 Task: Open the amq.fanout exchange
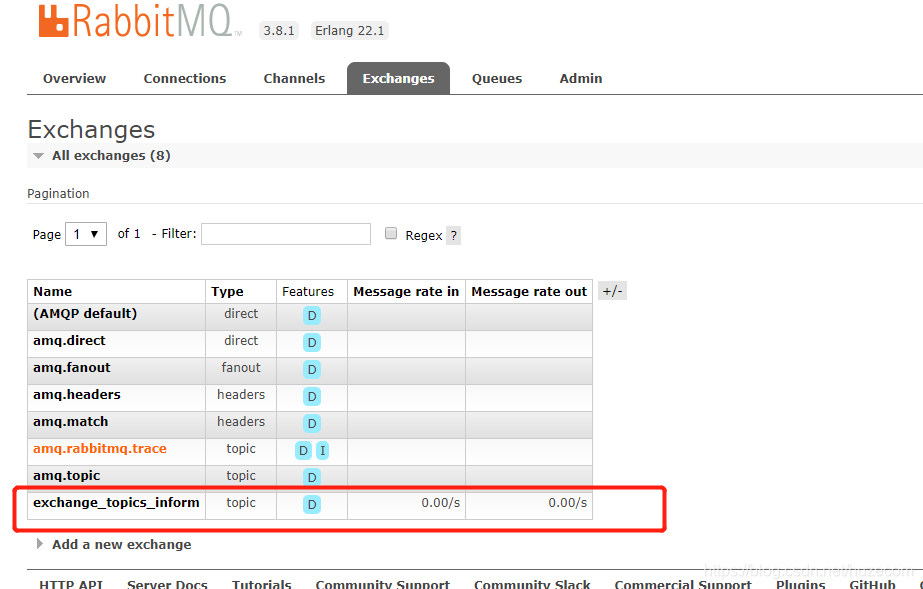72,368
